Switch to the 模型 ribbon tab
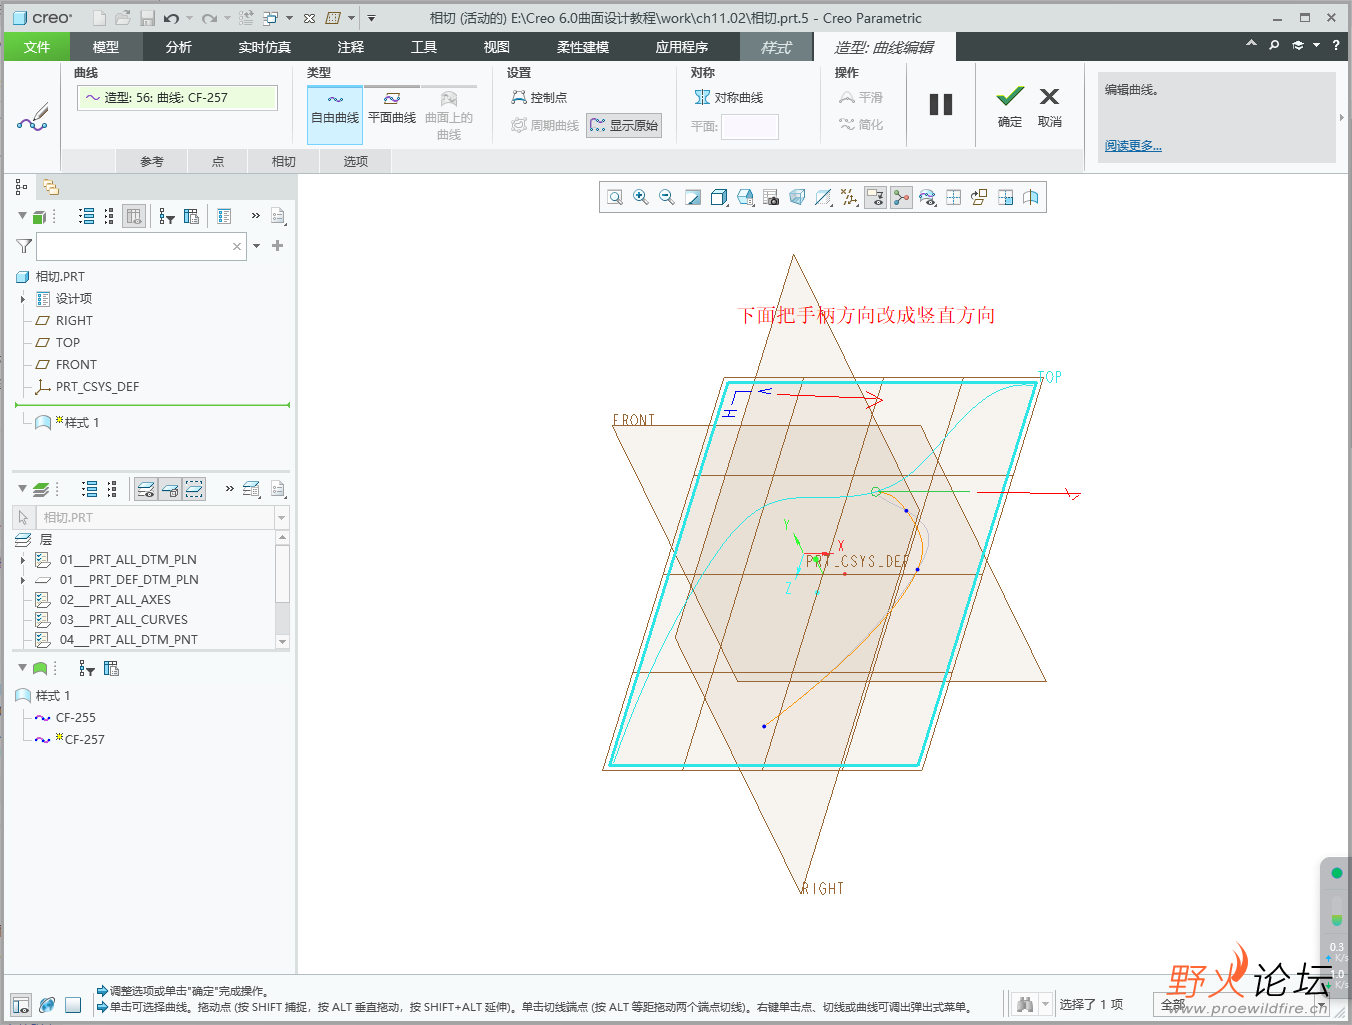The height and width of the screenshot is (1025, 1352). pos(106,47)
